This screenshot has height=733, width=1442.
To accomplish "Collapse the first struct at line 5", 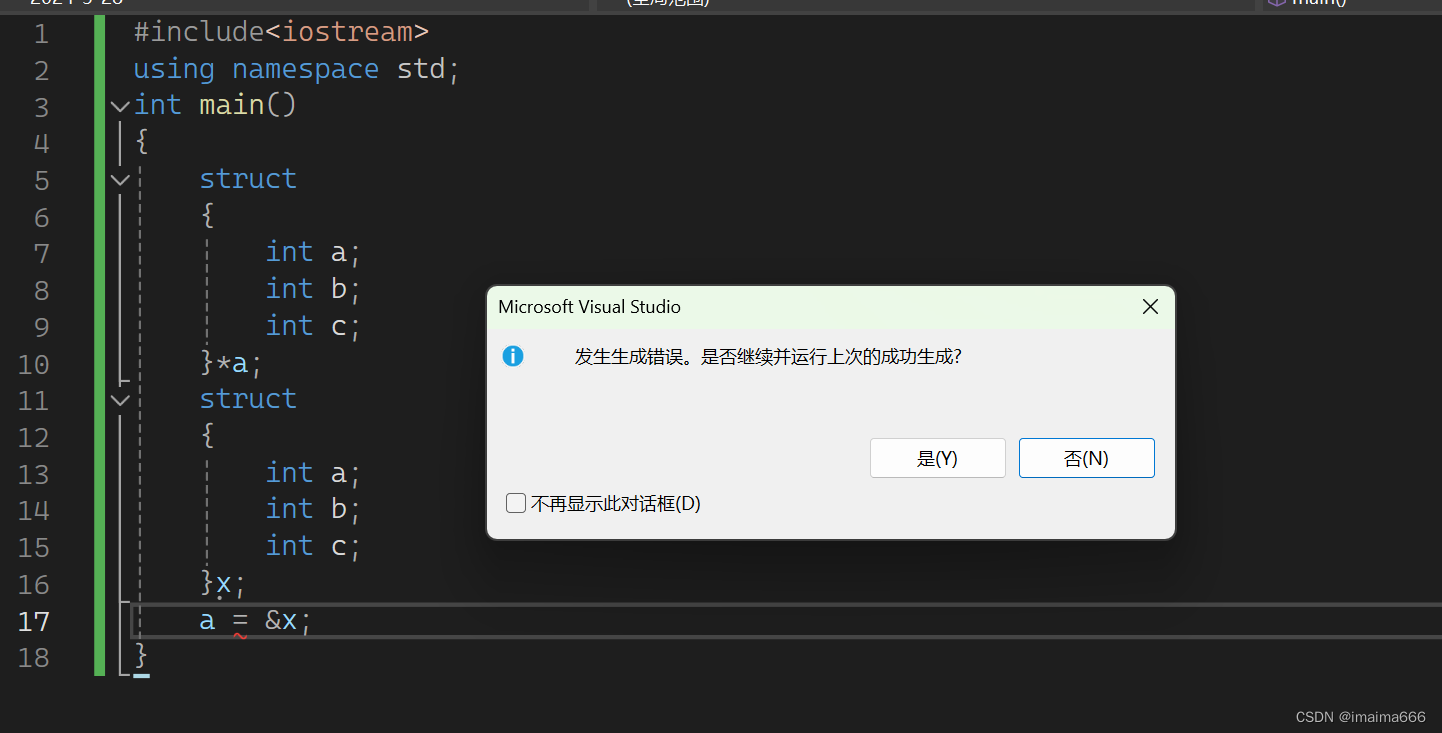I will (120, 179).
